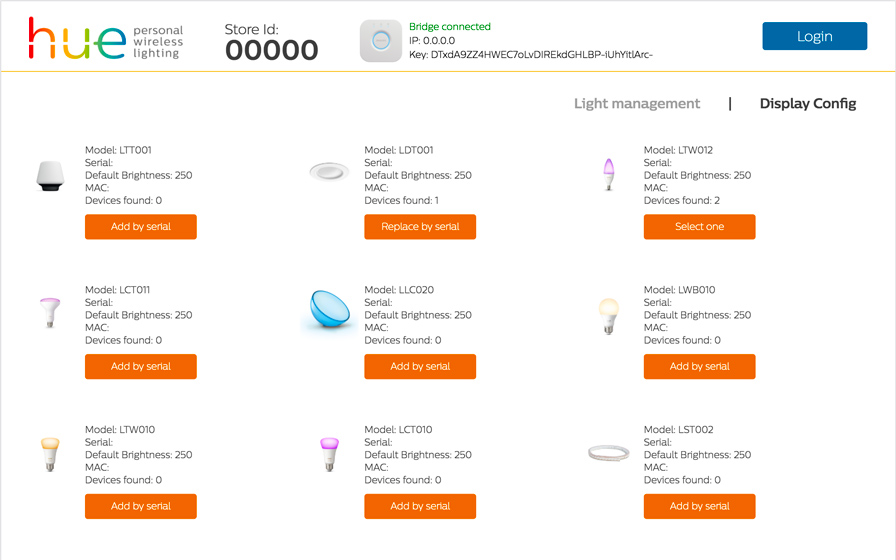Click Replace by serial for LDT001

click(x=420, y=226)
